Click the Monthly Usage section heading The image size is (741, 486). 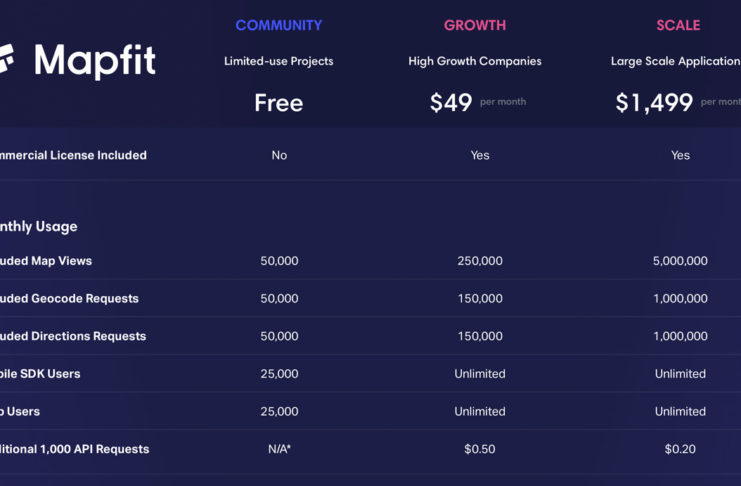(39, 226)
